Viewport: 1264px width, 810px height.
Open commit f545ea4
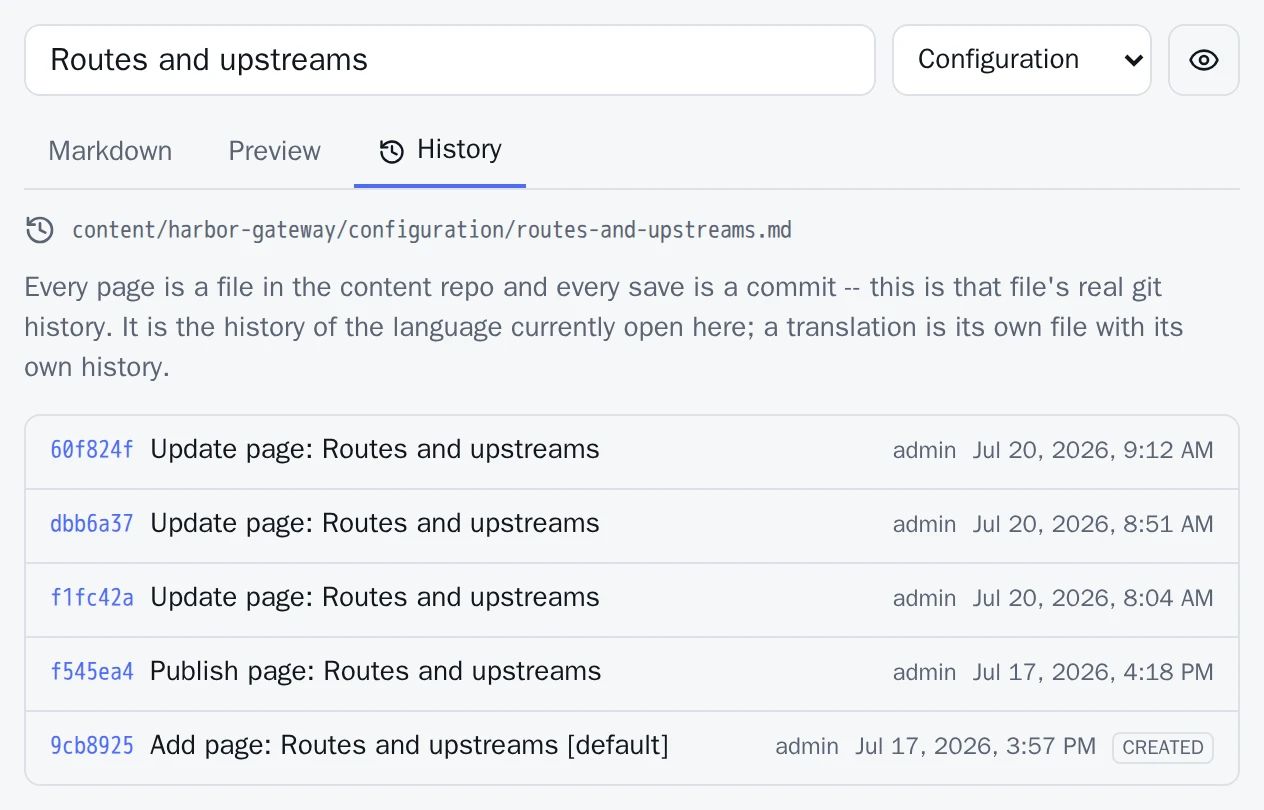click(92, 672)
